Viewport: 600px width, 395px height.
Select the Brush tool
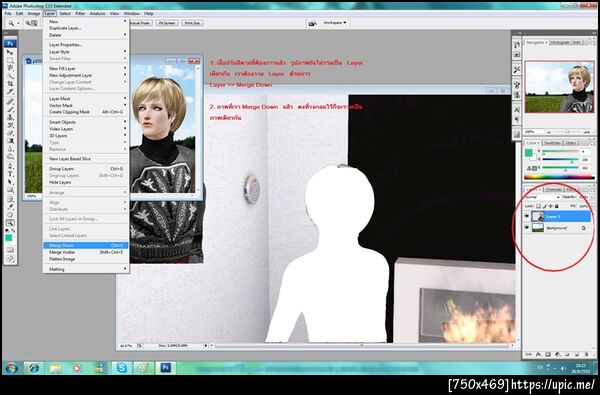coord(10,109)
